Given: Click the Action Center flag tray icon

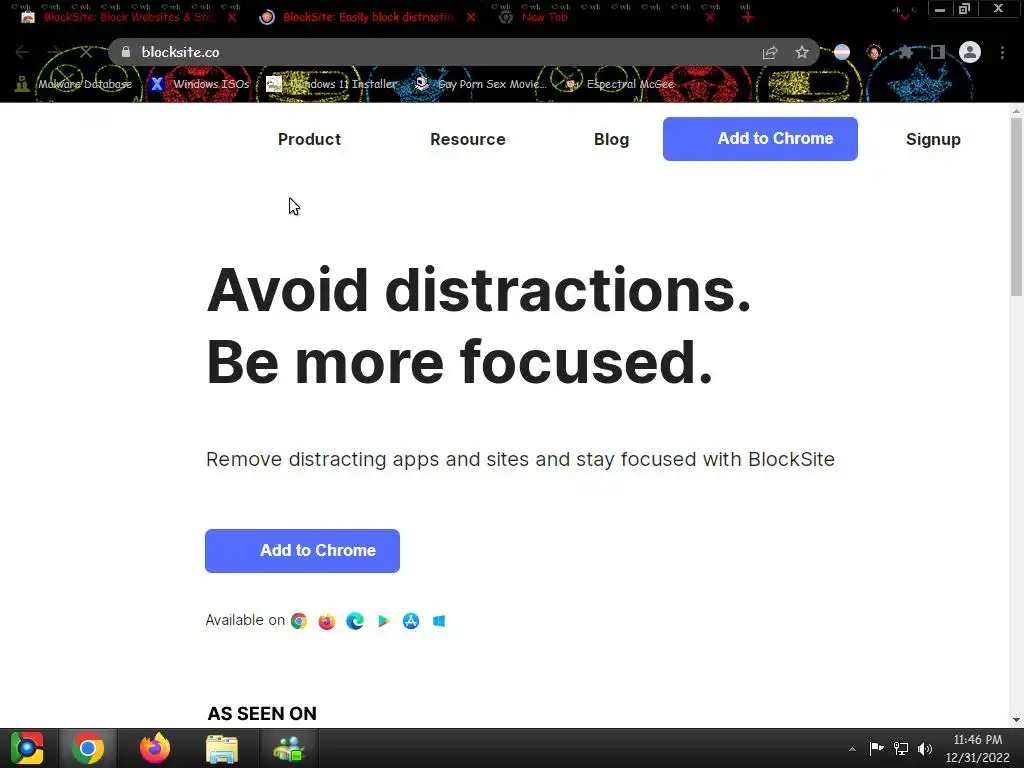Looking at the screenshot, I should point(876,748).
